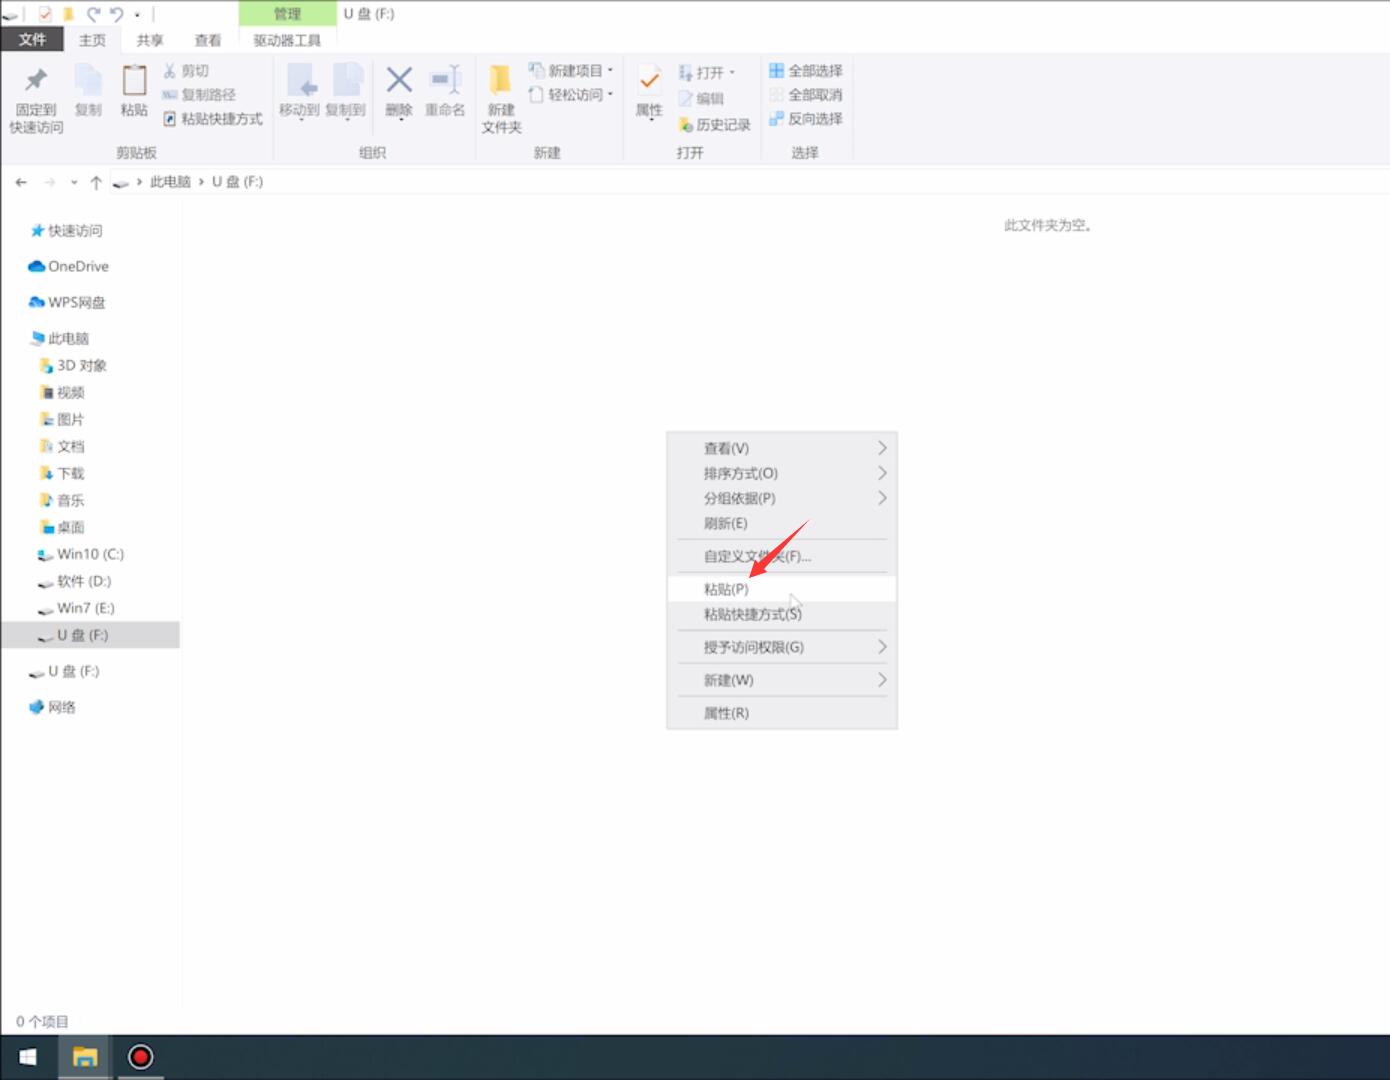Go up one folder level arrow
Viewport: 1390px width, 1080px height.
(x=96, y=182)
